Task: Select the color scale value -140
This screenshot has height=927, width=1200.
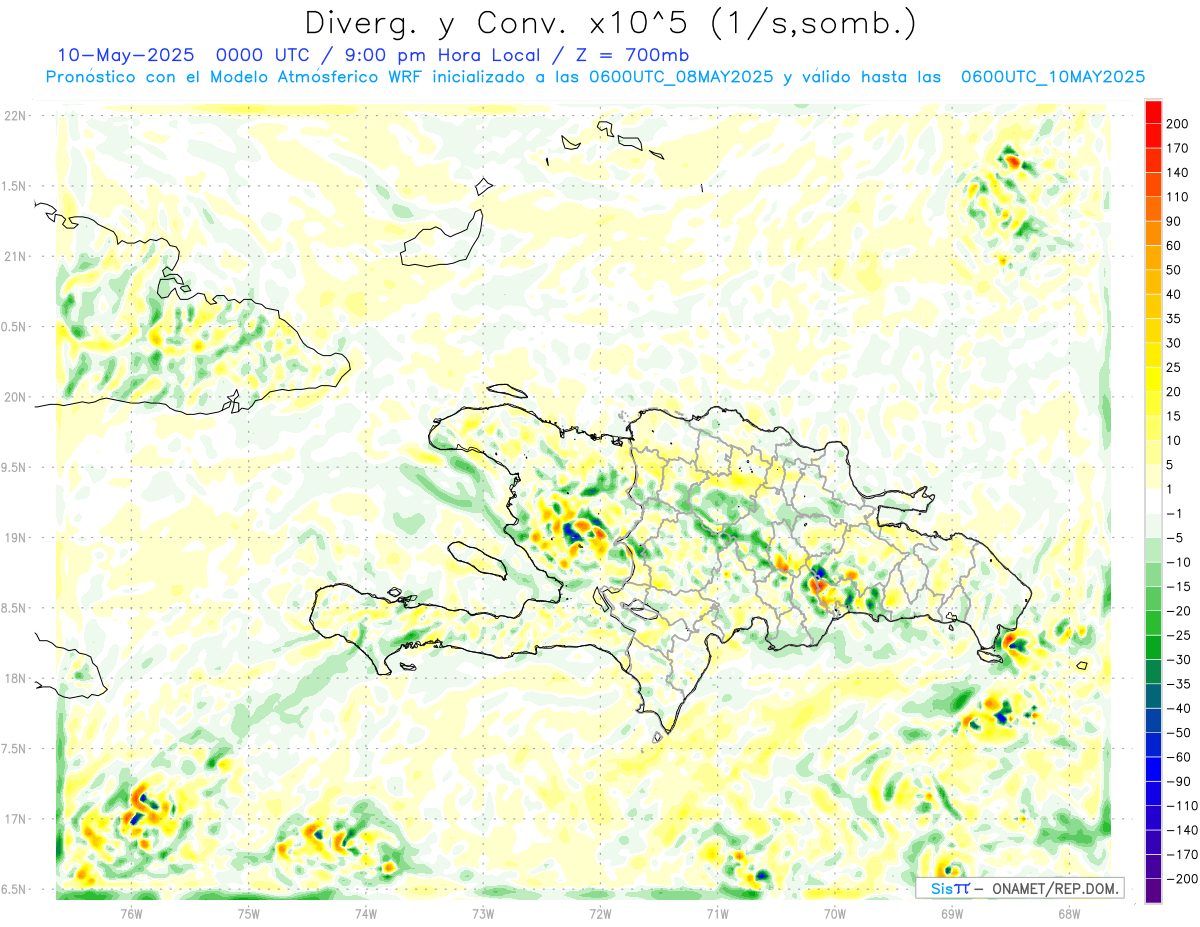Action: [x=1181, y=831]
